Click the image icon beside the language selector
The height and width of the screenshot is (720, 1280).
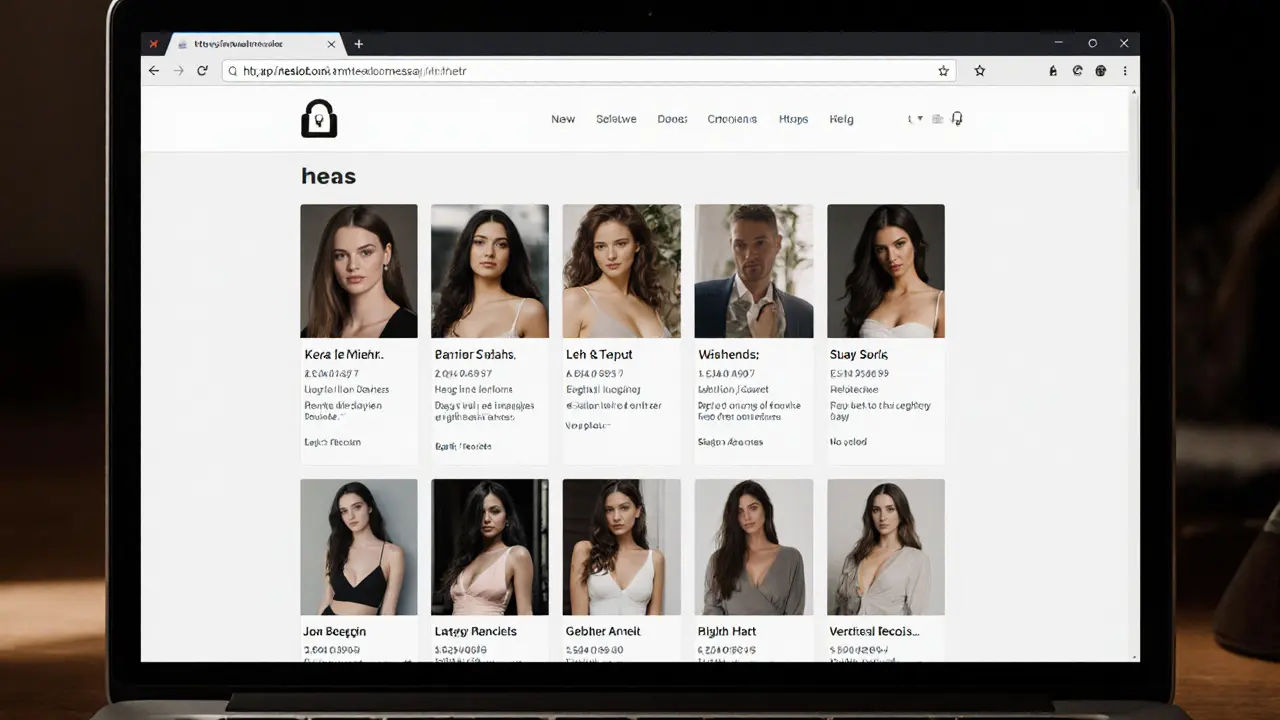click(937, 118)
